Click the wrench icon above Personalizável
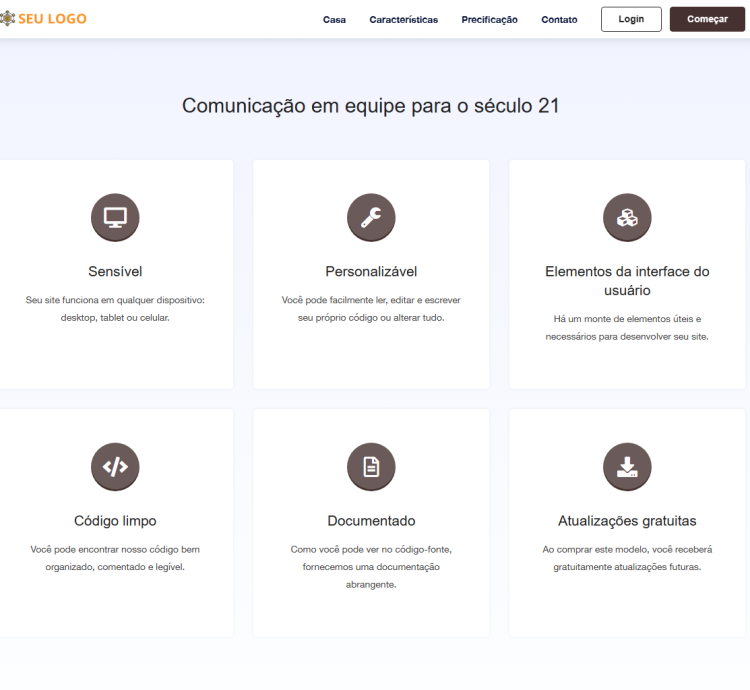Screen dimensions: 750x690 (x=371, y=217)
